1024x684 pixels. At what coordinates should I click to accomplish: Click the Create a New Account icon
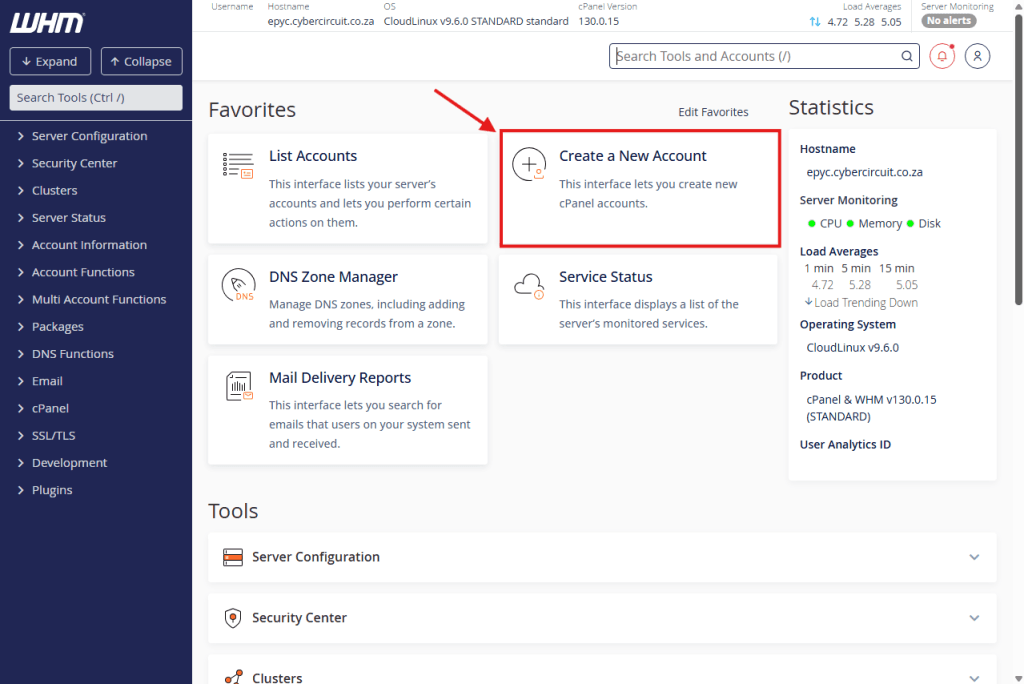(x=528, y=165)
